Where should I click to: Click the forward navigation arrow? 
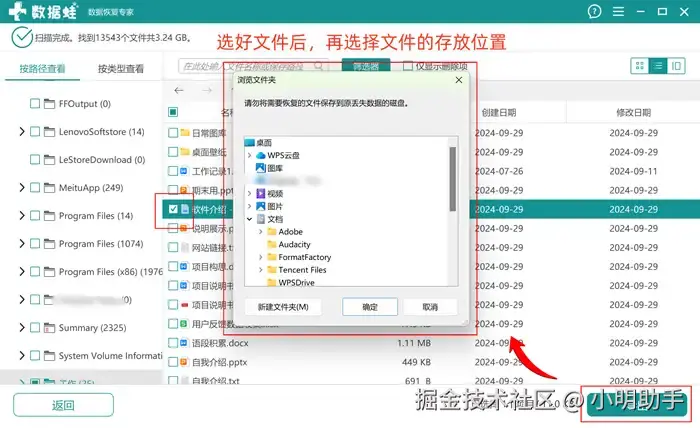point(207,91)
